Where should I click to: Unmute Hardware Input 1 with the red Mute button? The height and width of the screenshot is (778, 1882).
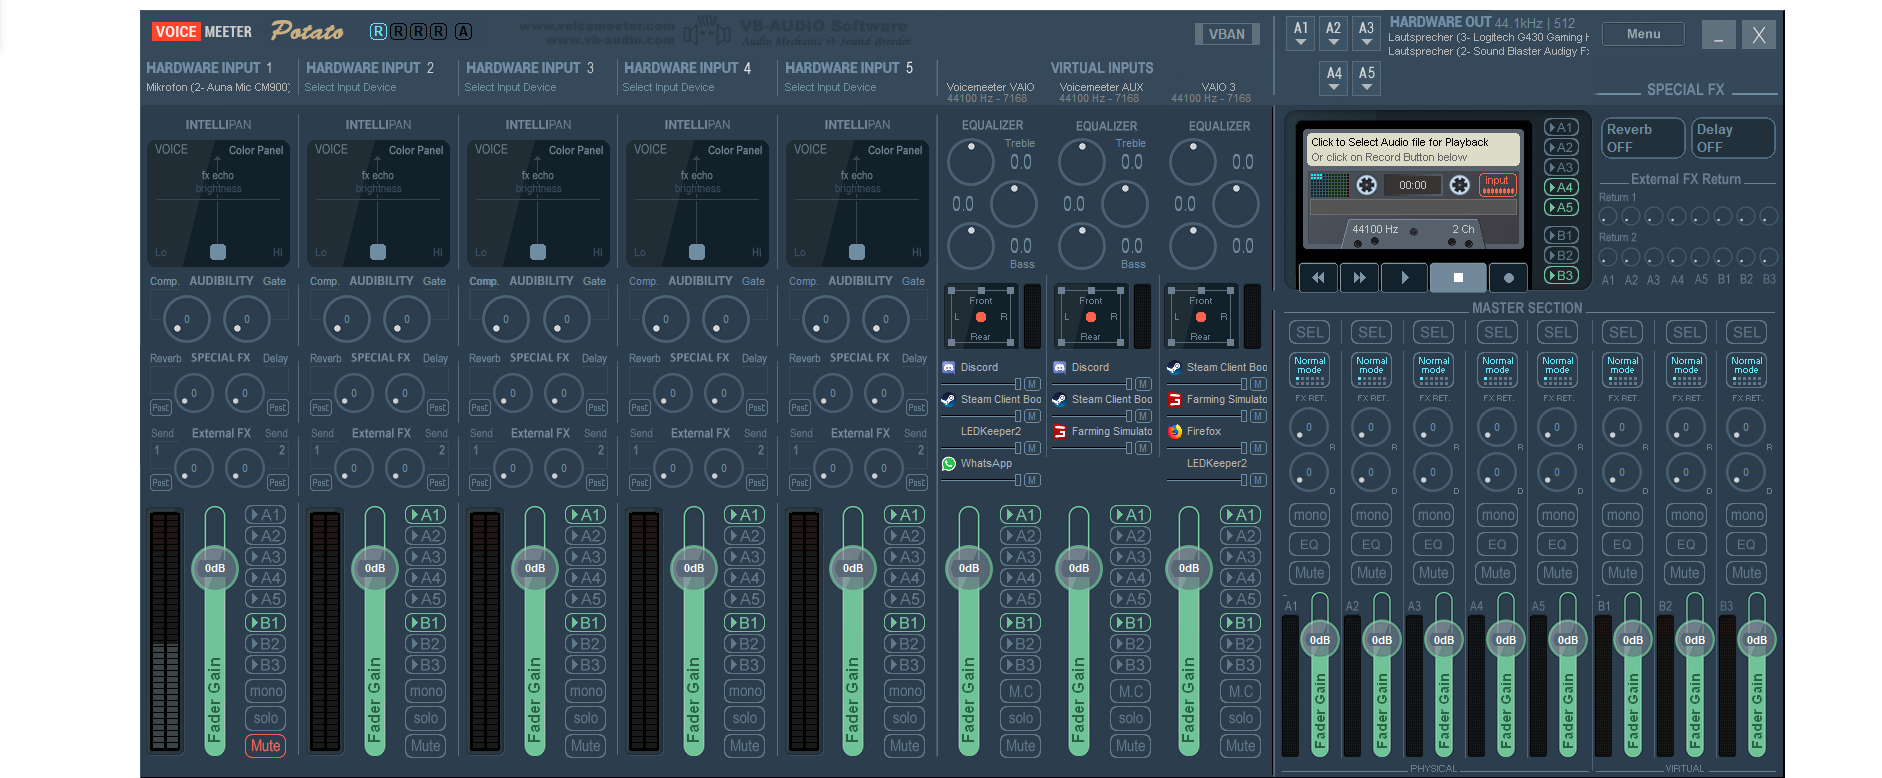(x=265, y=746)
